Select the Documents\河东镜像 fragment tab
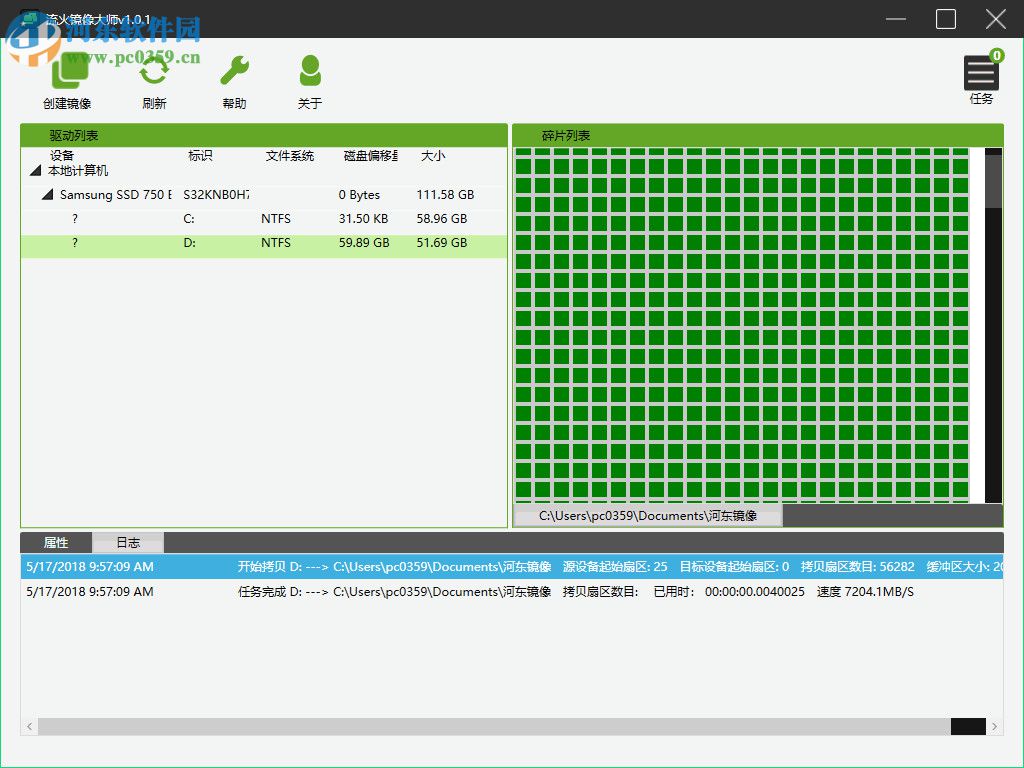The image size is (1024, 768). [x=647, y=516]
